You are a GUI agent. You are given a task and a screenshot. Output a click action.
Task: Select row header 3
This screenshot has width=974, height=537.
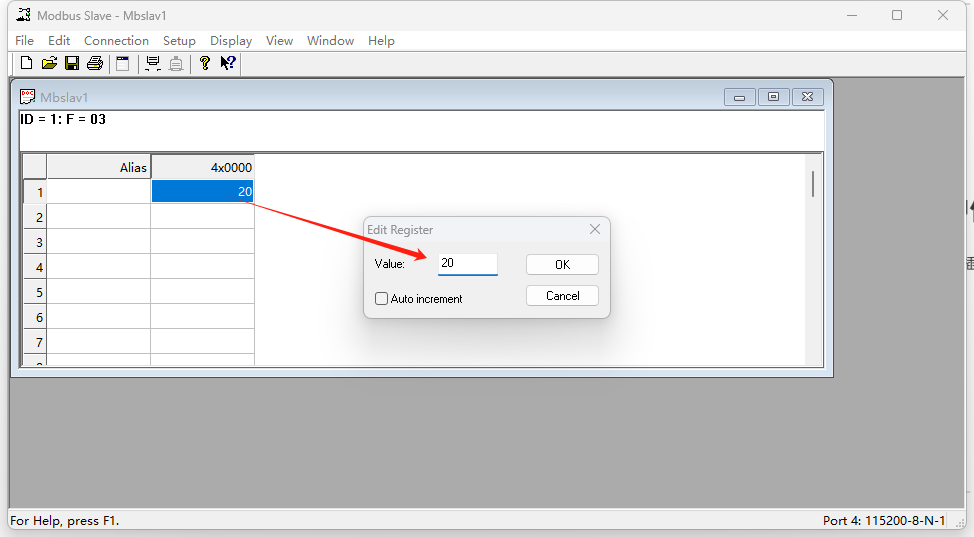coord(35,242)
